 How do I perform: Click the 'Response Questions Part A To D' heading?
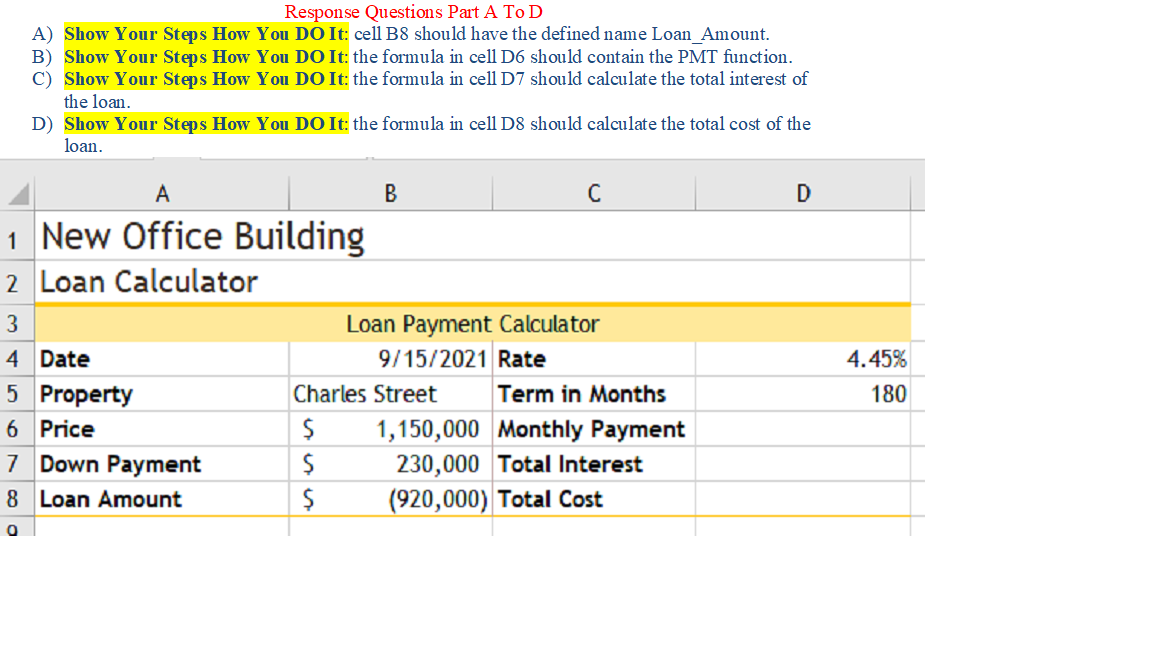(414, 12)
